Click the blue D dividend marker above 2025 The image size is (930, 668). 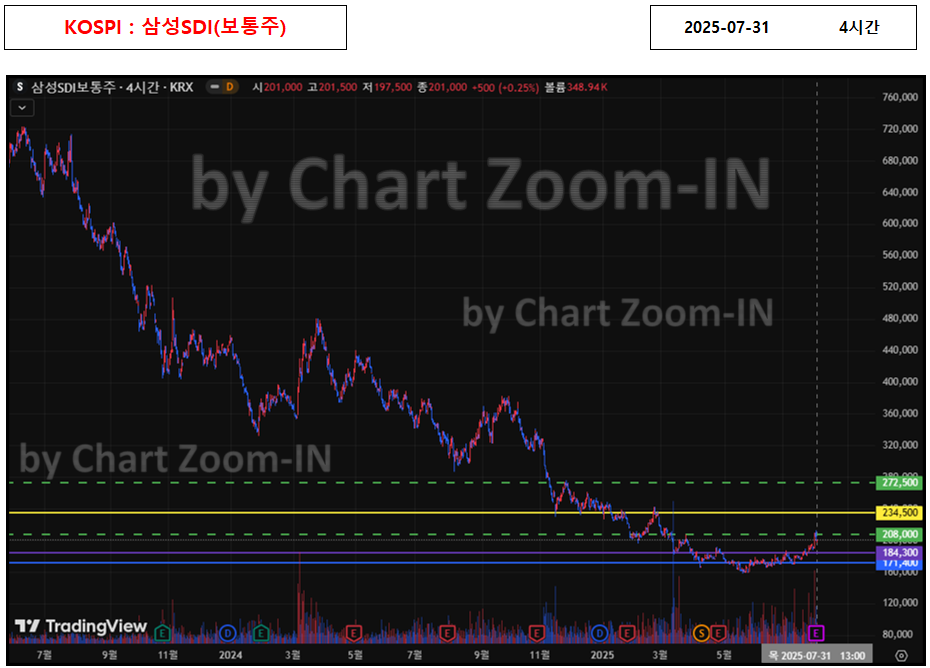pyautogui.click(x=600, y=634)
